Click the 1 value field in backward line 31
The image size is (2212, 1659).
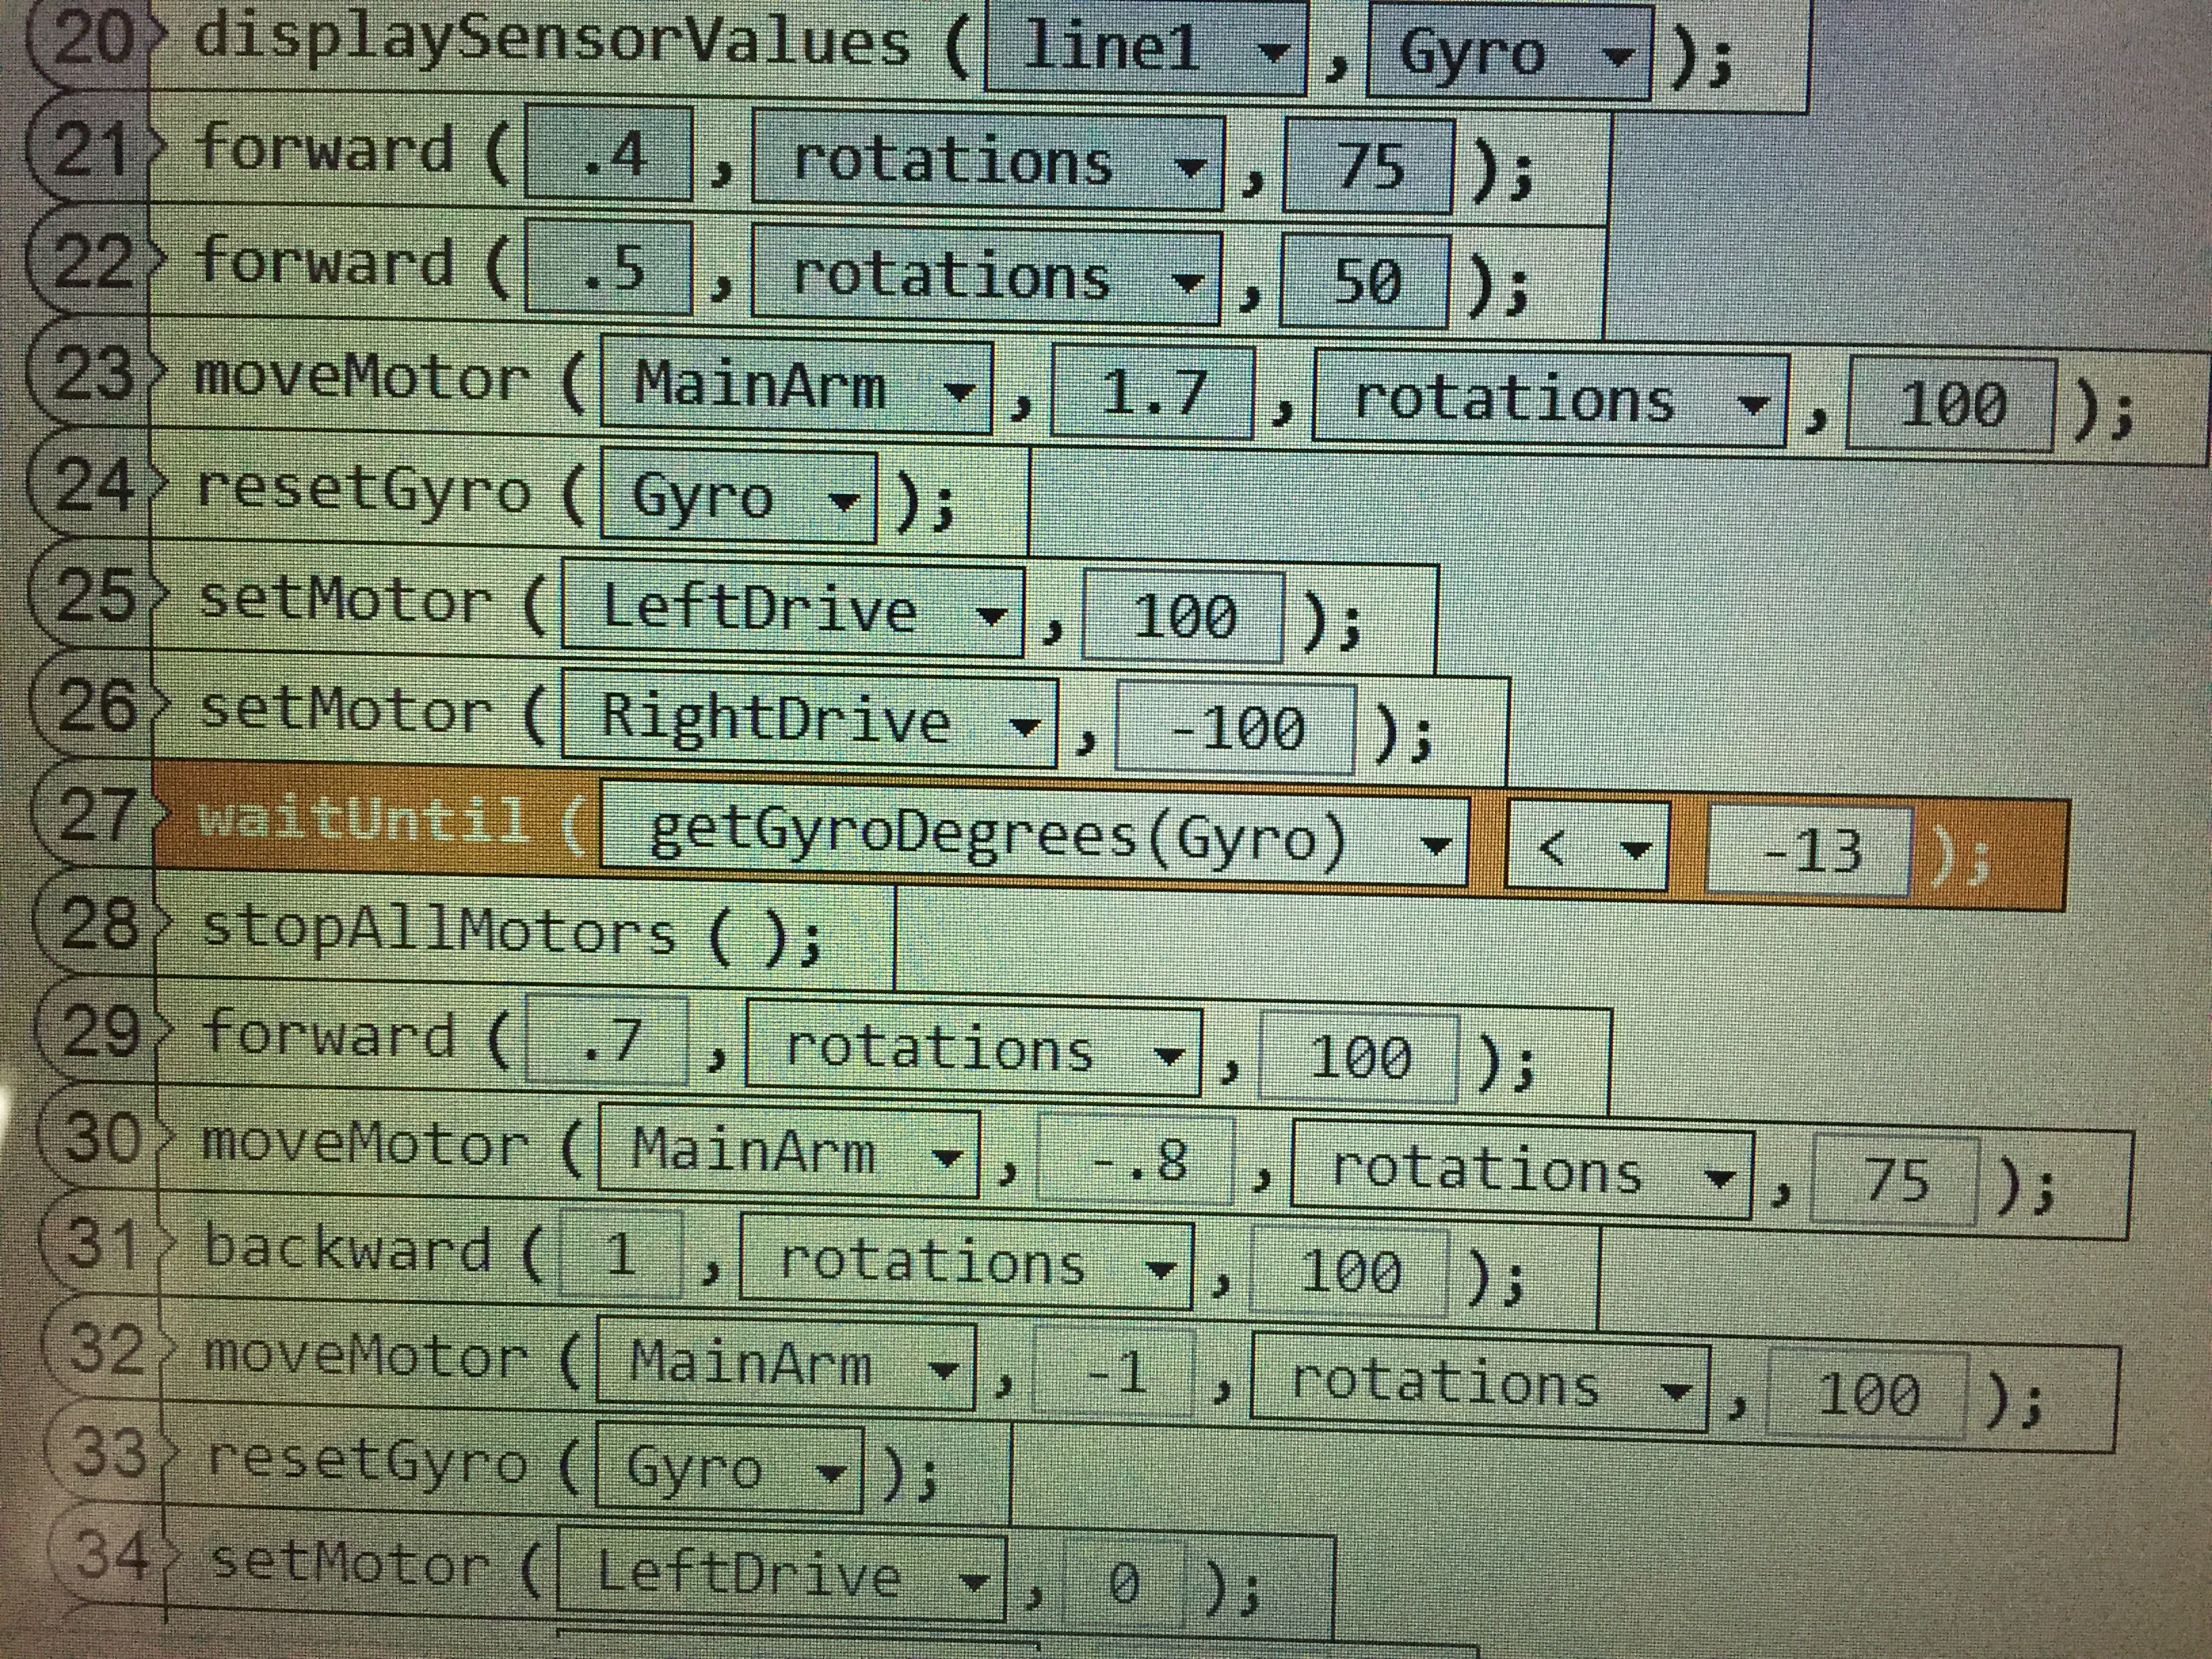coord(621,1253)
